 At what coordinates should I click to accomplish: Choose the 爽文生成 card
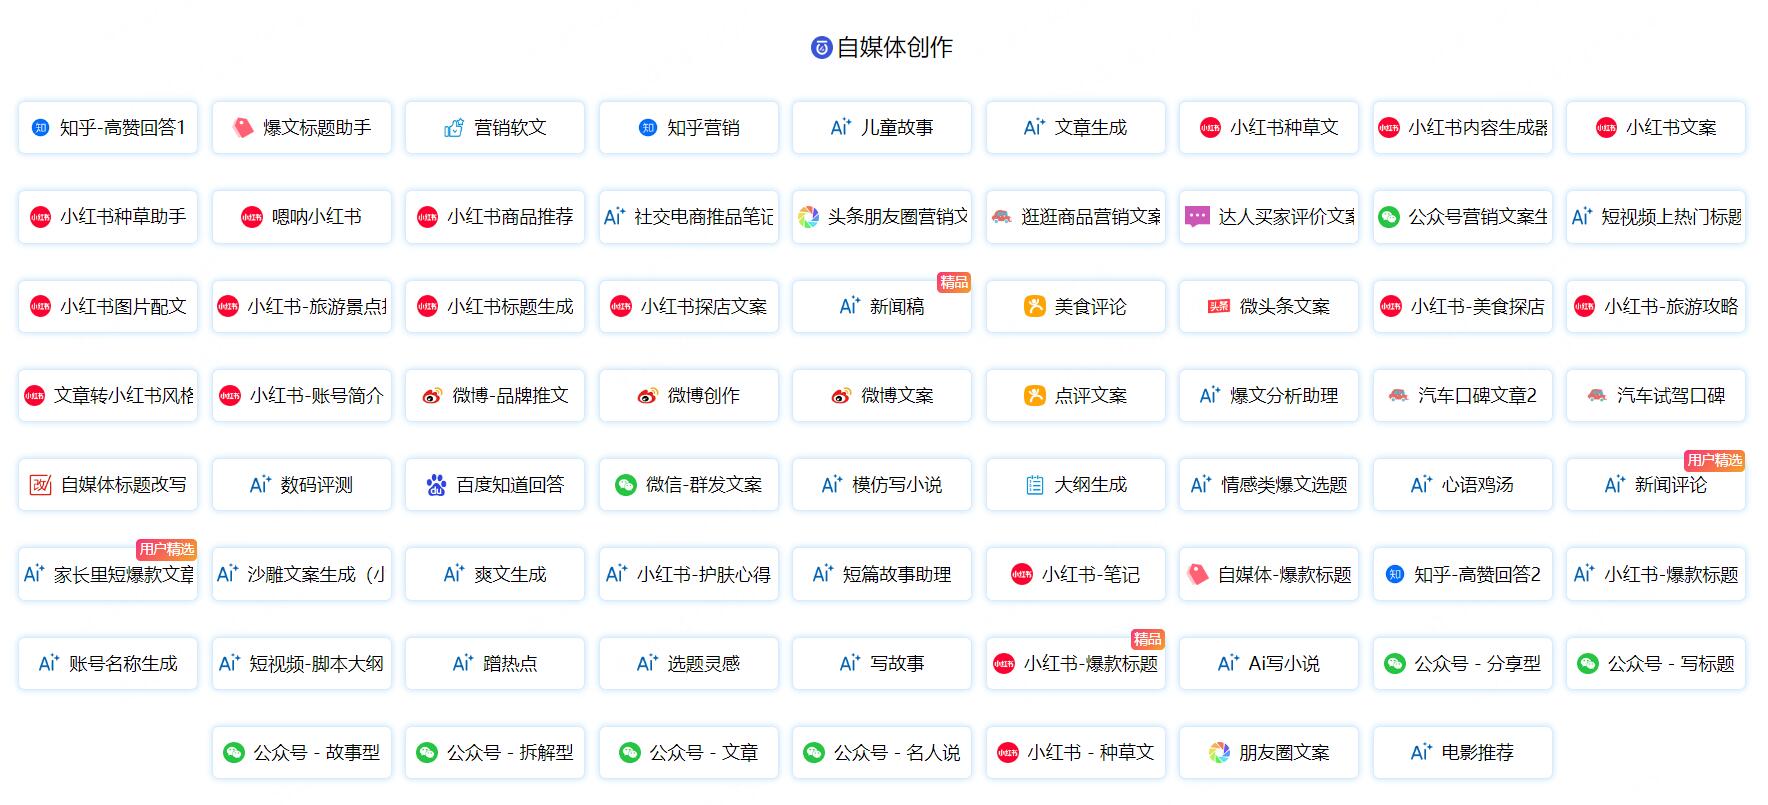(495, 574)
